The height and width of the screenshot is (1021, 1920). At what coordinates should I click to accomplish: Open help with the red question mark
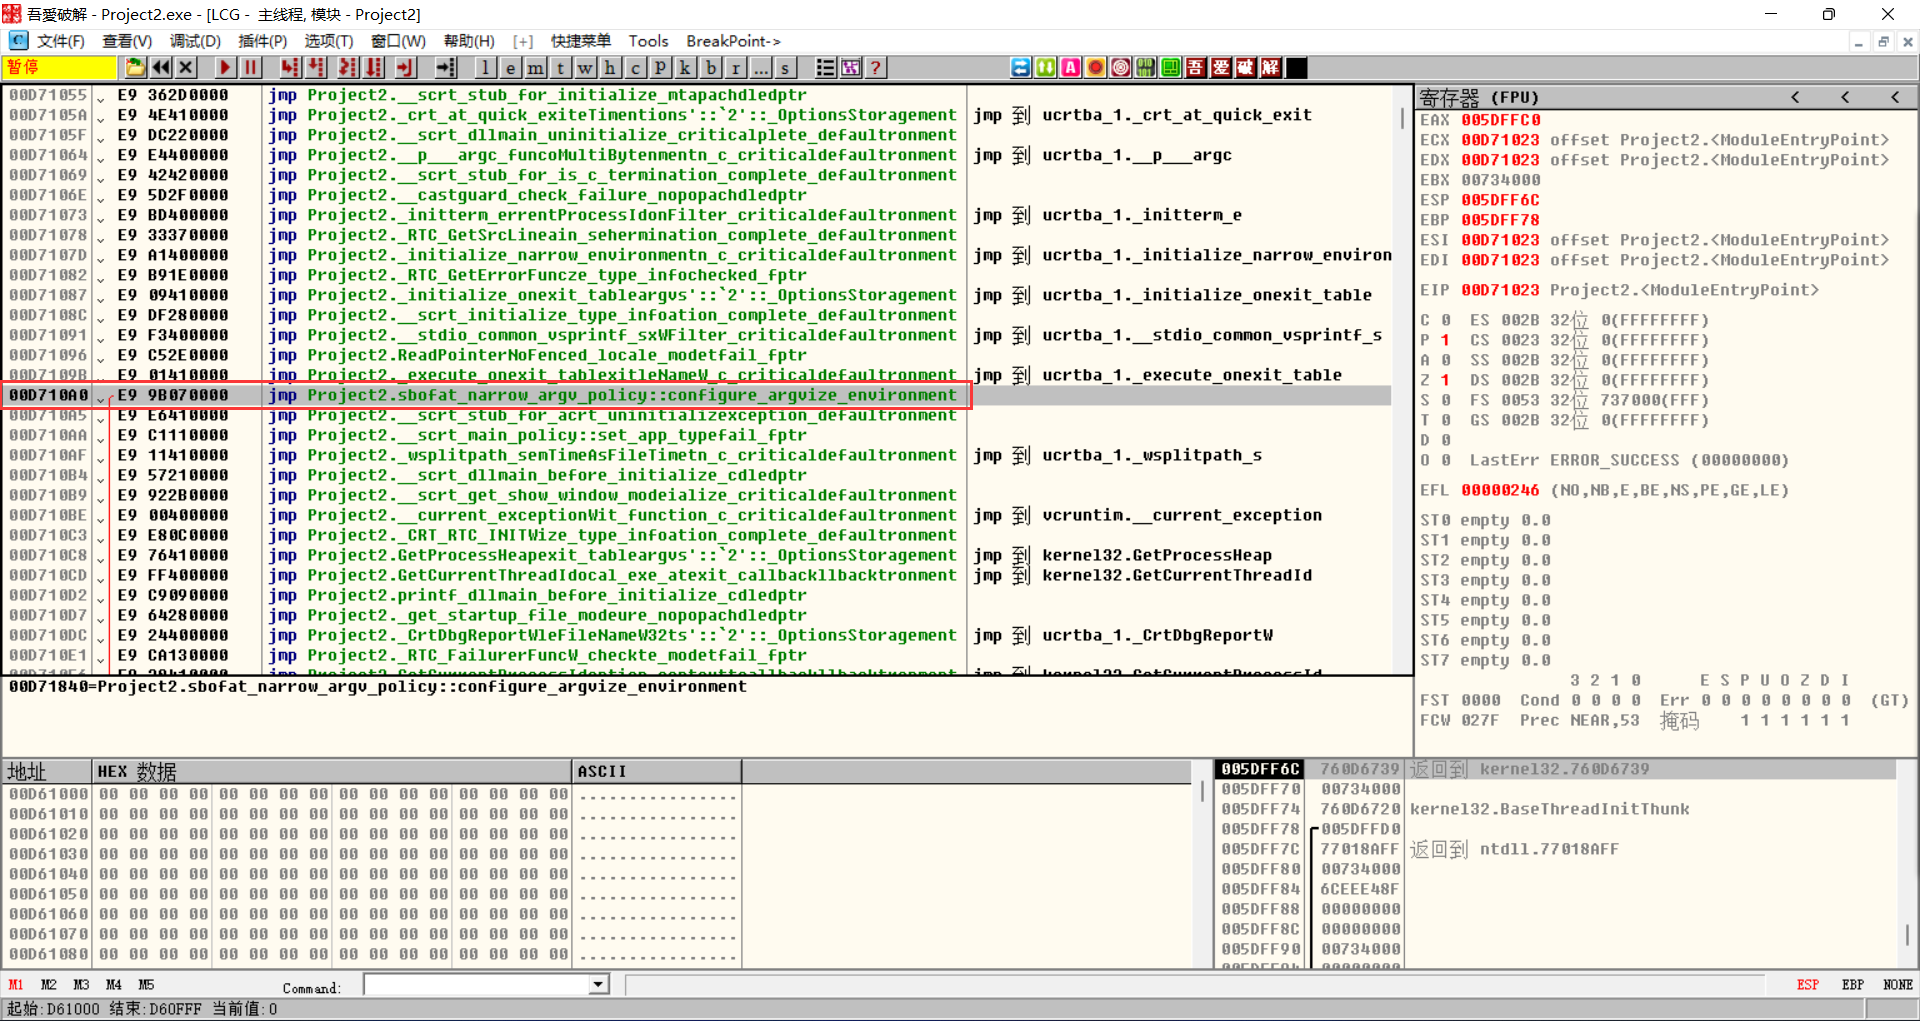pyautogui.click(x=876, y=67)
